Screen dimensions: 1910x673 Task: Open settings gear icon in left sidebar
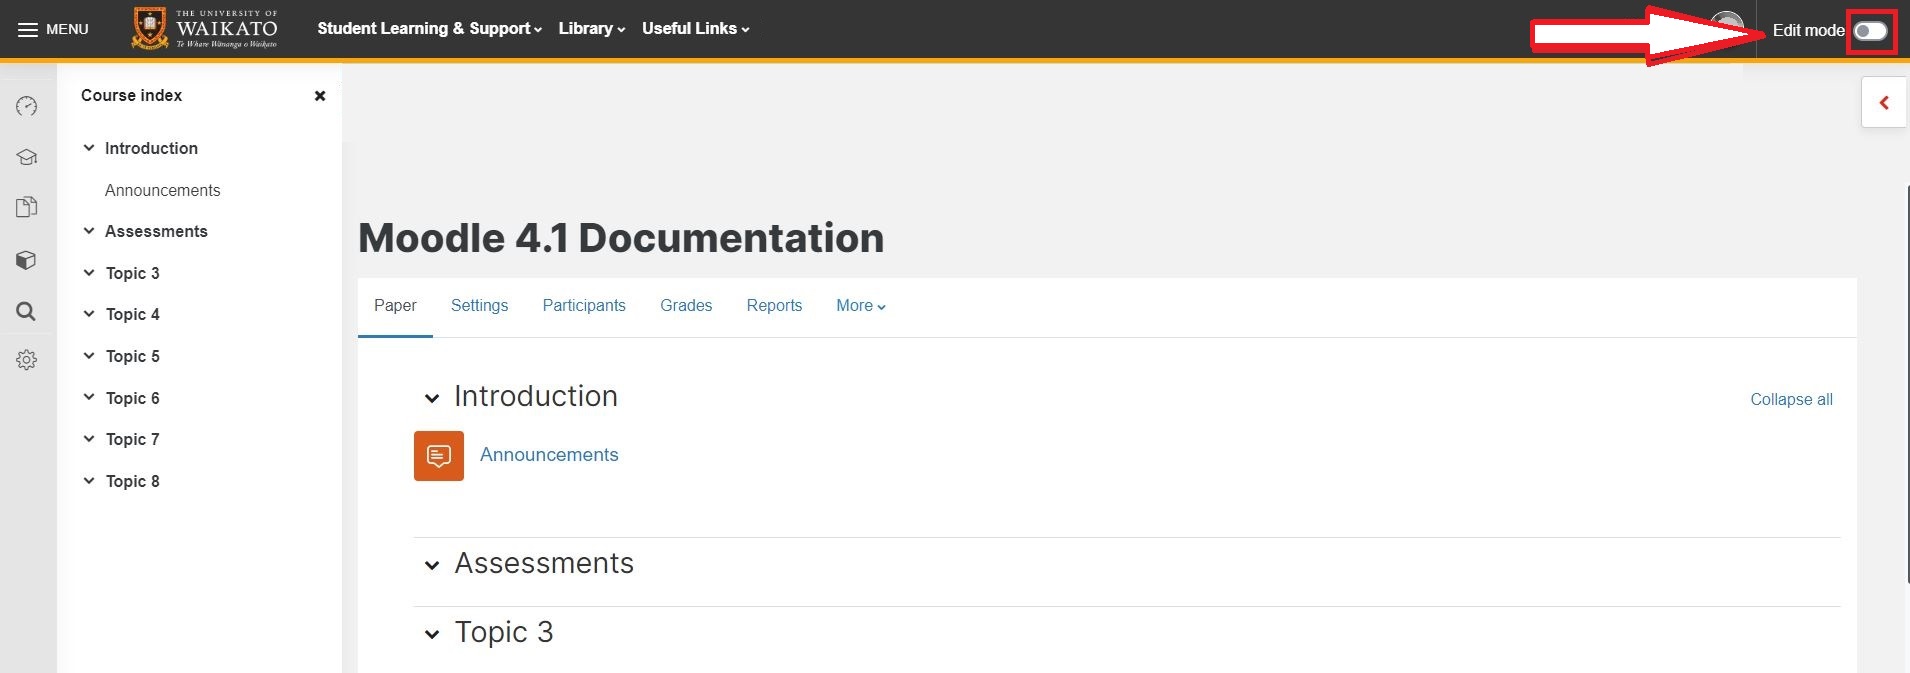[27, 360]
